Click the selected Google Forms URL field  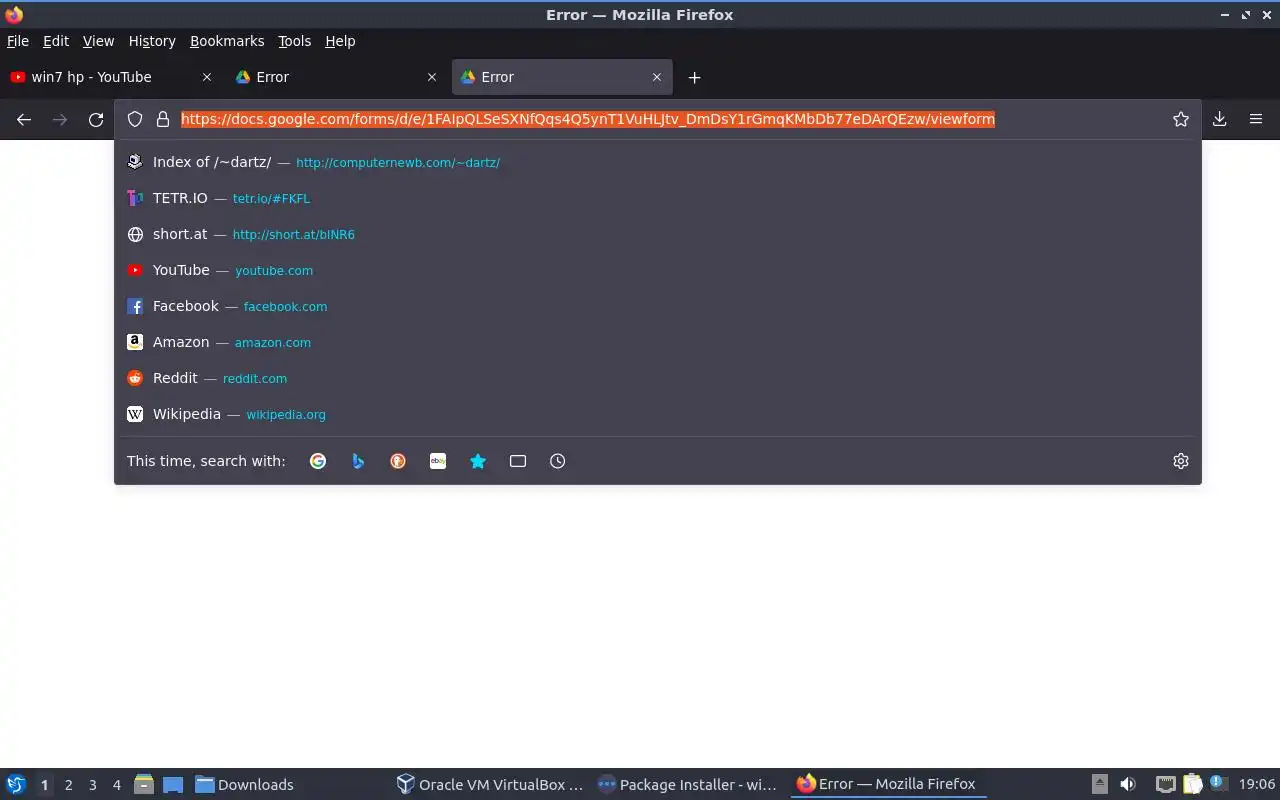click(x=588, y=119)
